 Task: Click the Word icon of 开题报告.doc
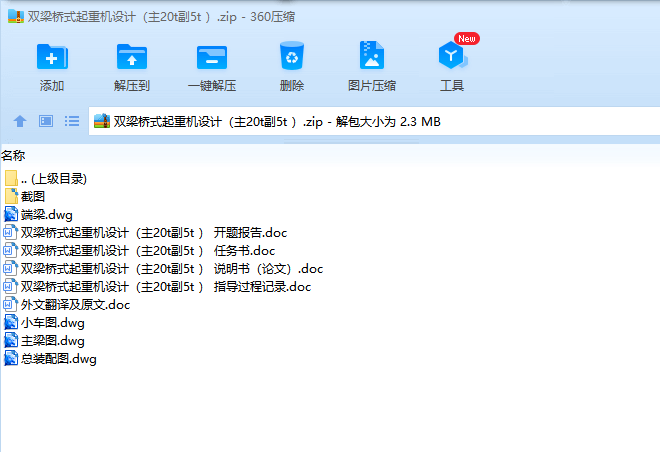point(11,232)
